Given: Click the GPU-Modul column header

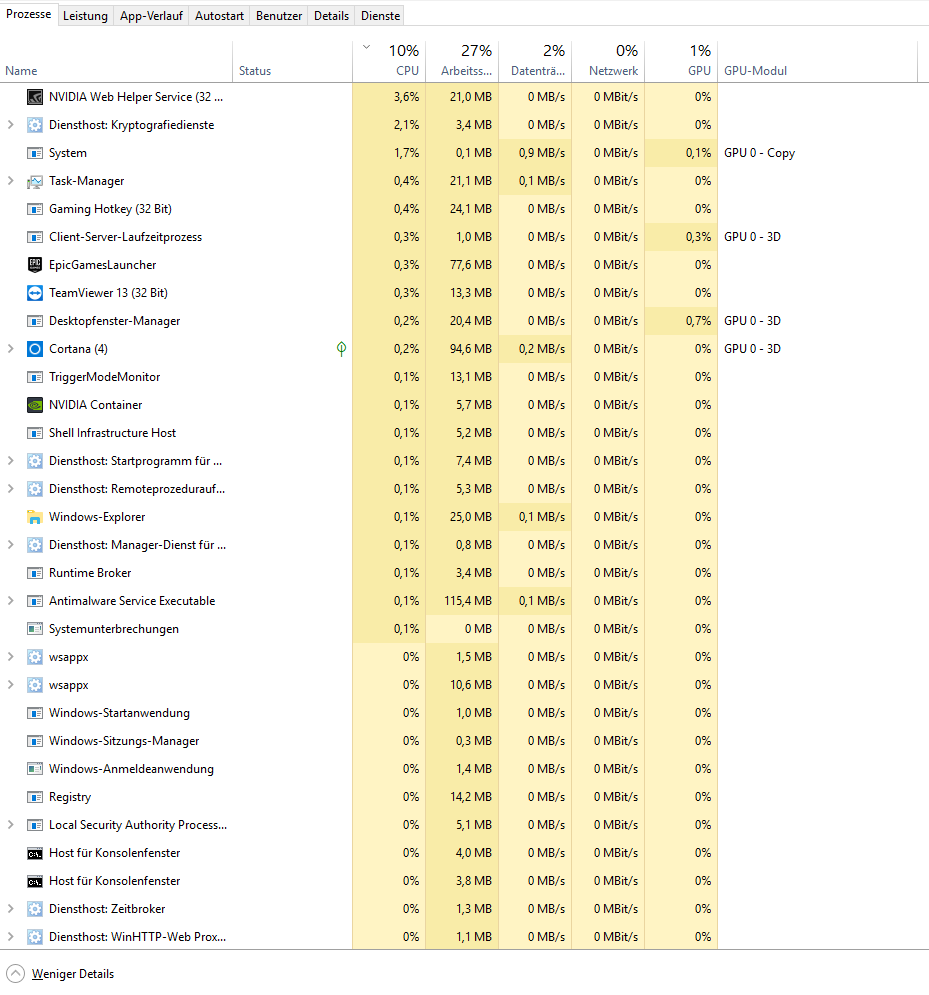Looking at the screenshot, I should point(817,61).
